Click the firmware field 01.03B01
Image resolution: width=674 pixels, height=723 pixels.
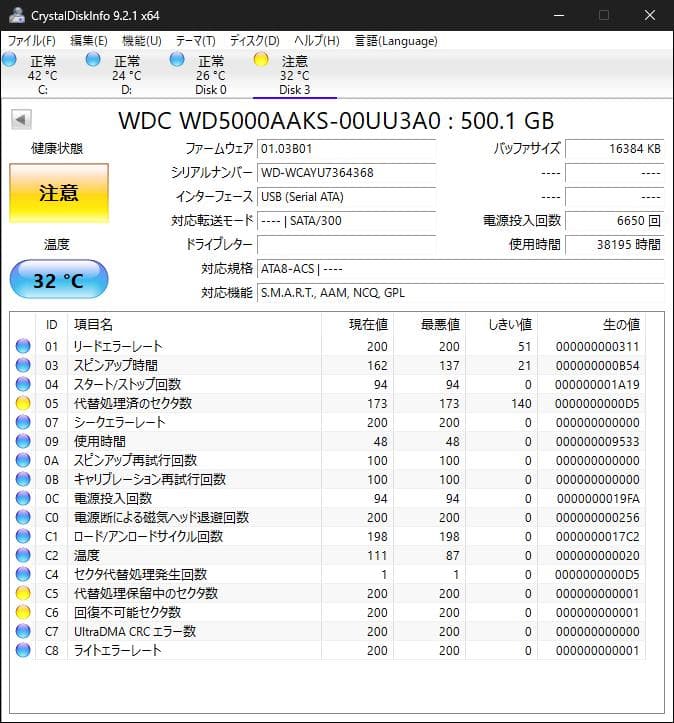[346, 149]
